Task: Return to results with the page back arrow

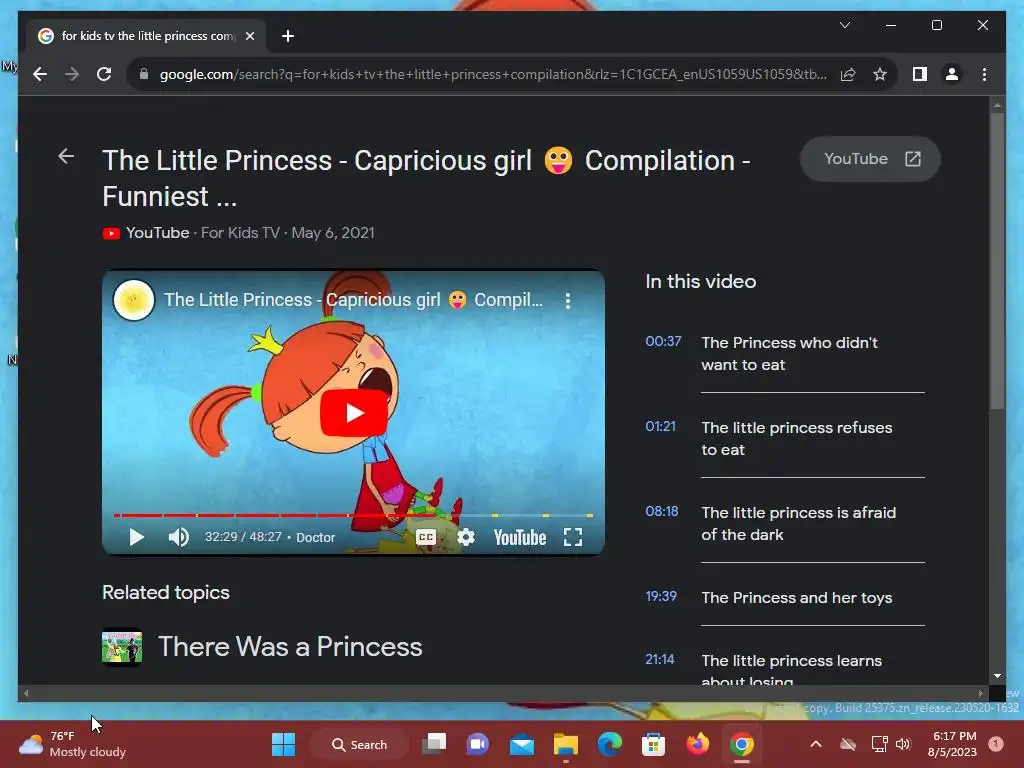Action: [x=66, y=156]
